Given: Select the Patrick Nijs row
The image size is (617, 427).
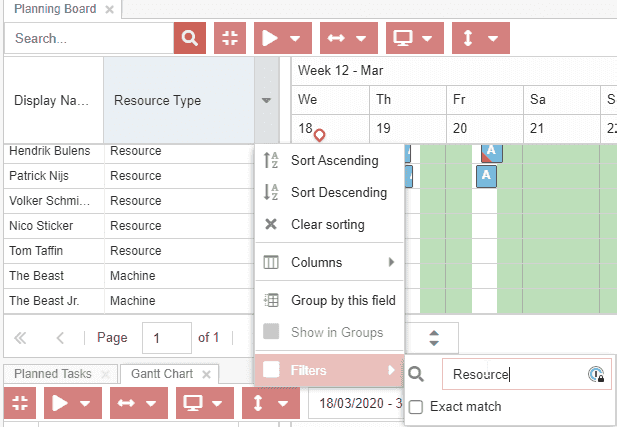Looking at the screenshot, I should click(x=129, y=176).
